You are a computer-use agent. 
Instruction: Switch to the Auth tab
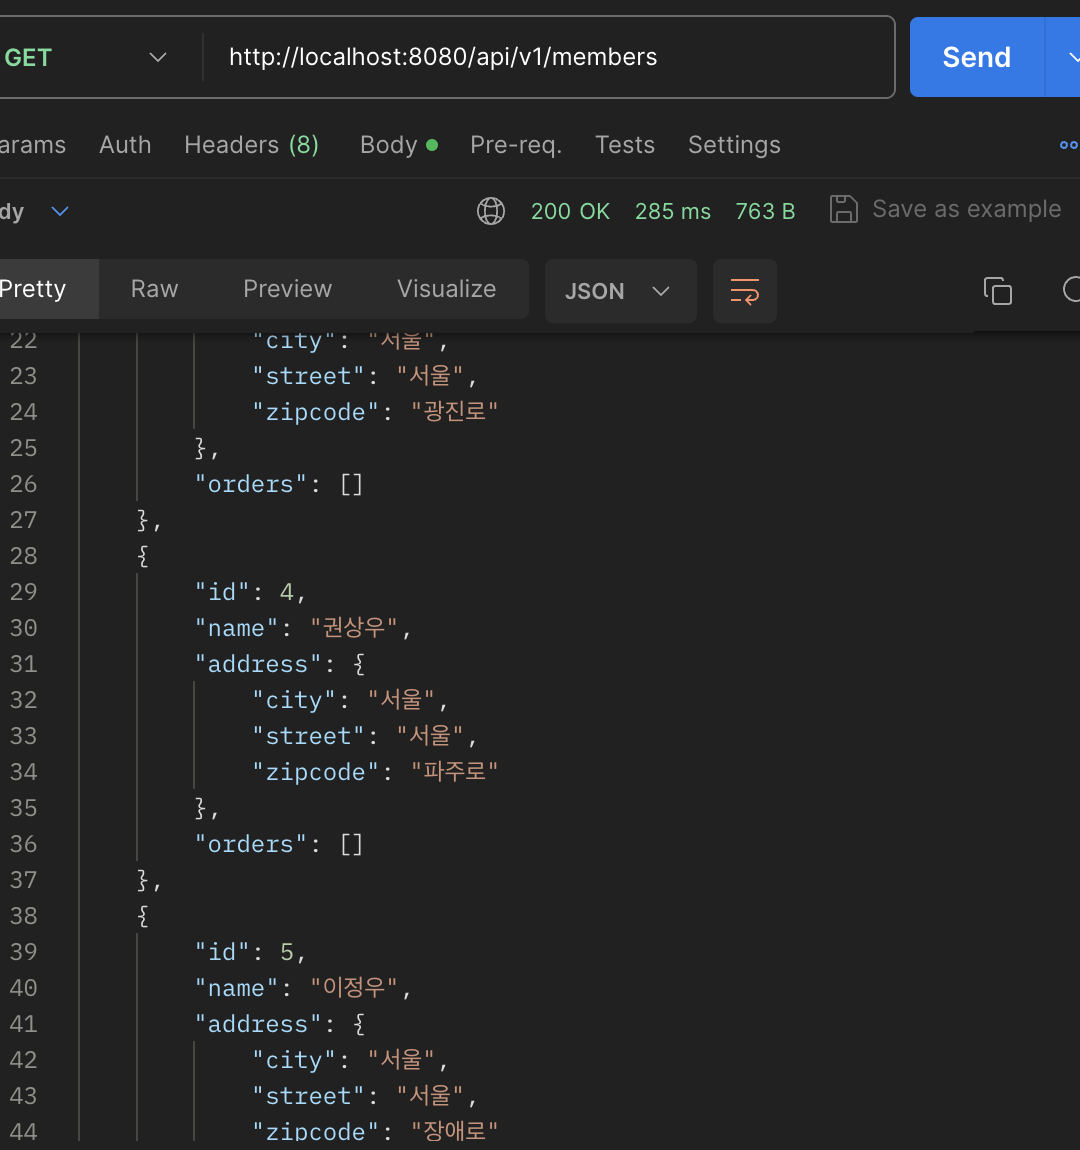click(x=125, y=145)
